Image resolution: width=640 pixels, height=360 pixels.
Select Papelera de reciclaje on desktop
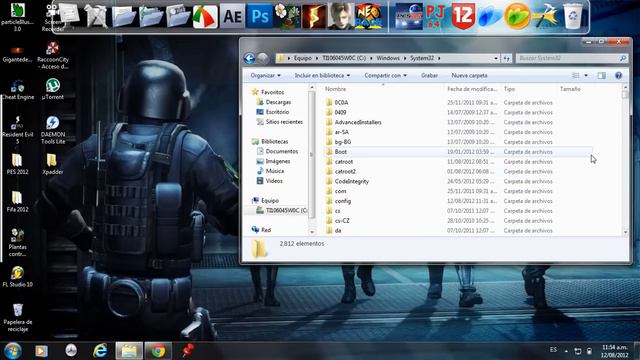18,317
